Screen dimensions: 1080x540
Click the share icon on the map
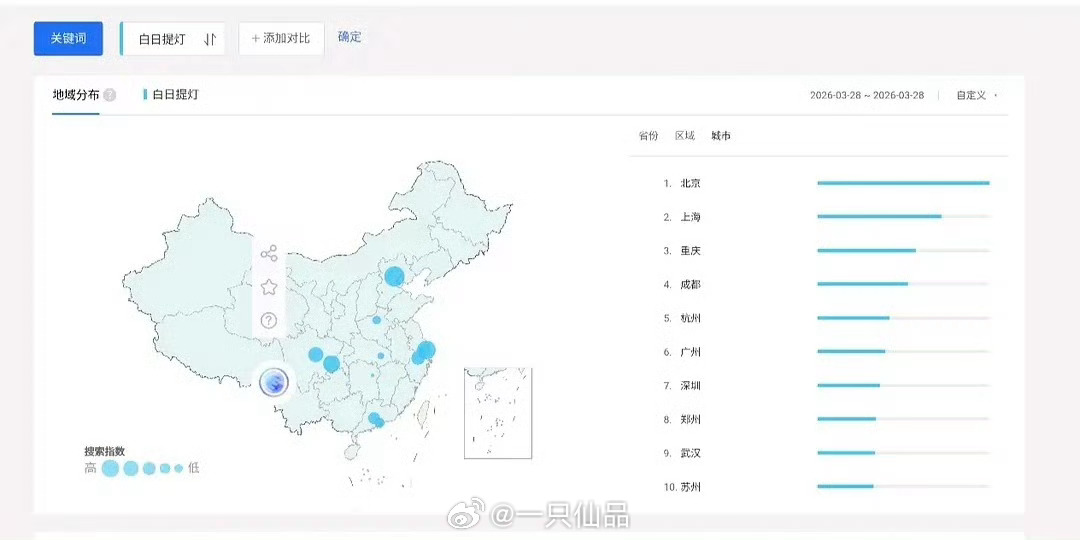coord(269,253)
